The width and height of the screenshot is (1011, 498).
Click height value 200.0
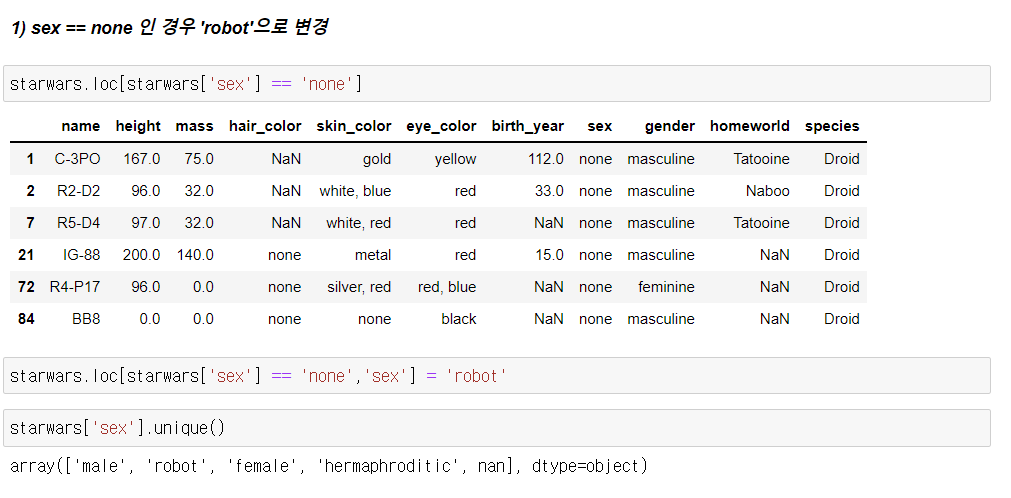141,255
